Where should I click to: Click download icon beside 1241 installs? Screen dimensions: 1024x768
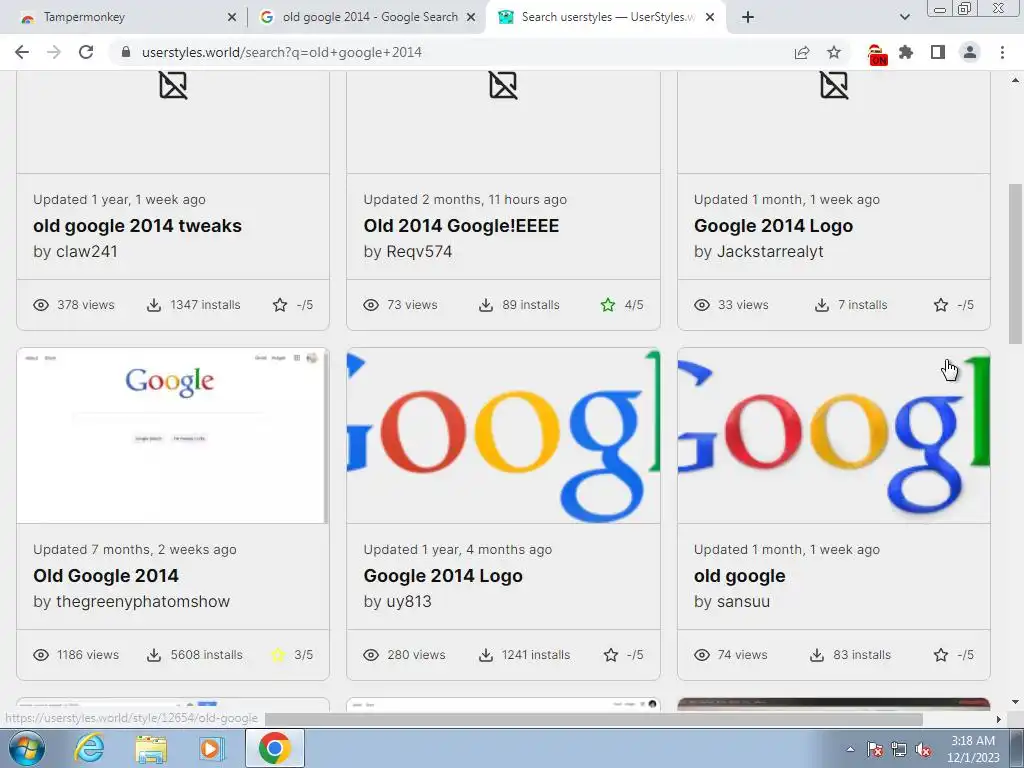(x=485, y=655)
